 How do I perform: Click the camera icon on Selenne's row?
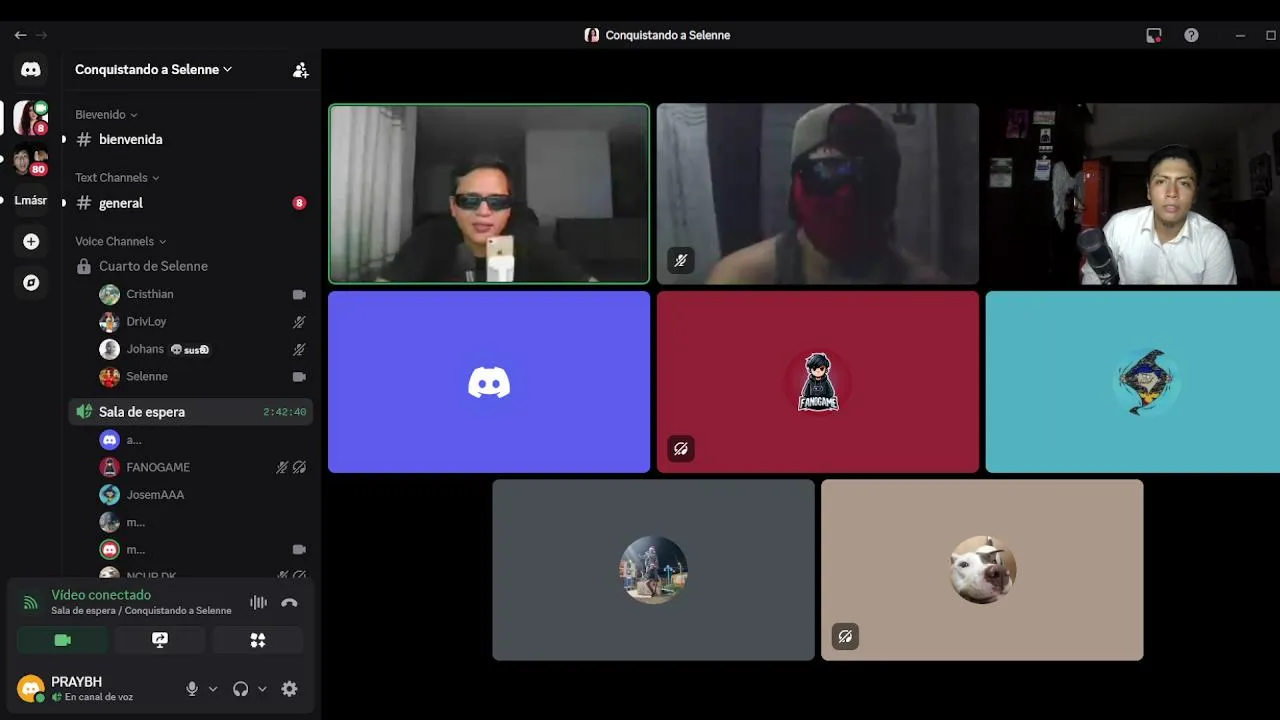point(299,377)
